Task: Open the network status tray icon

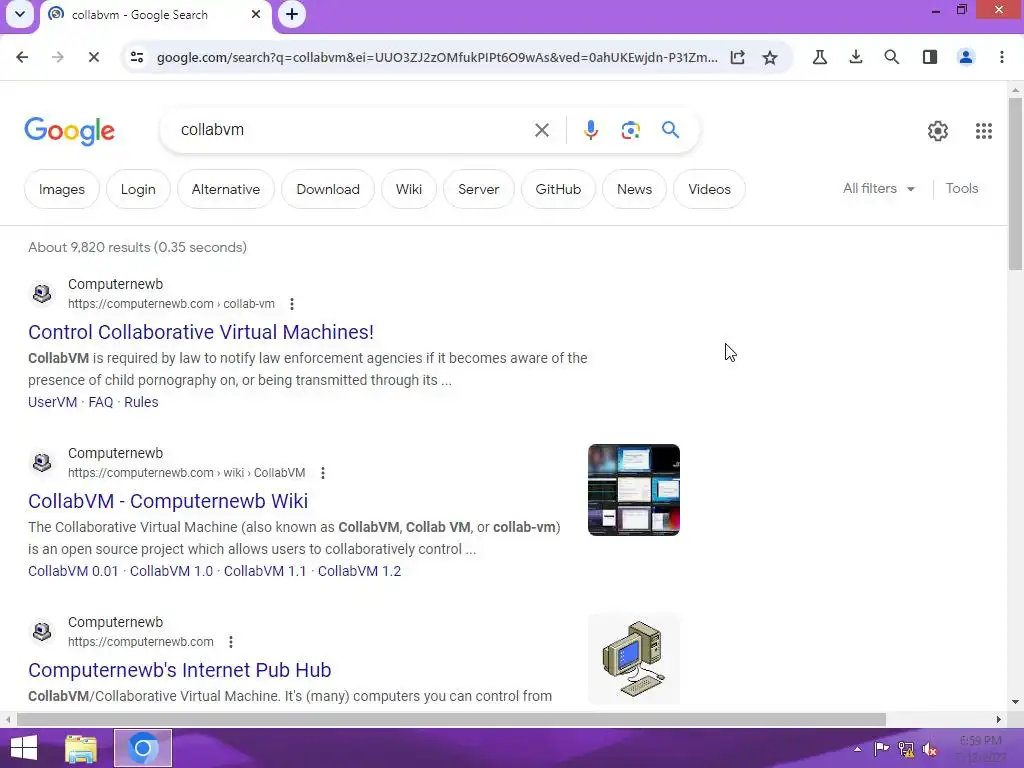Action: pos(906,749)
